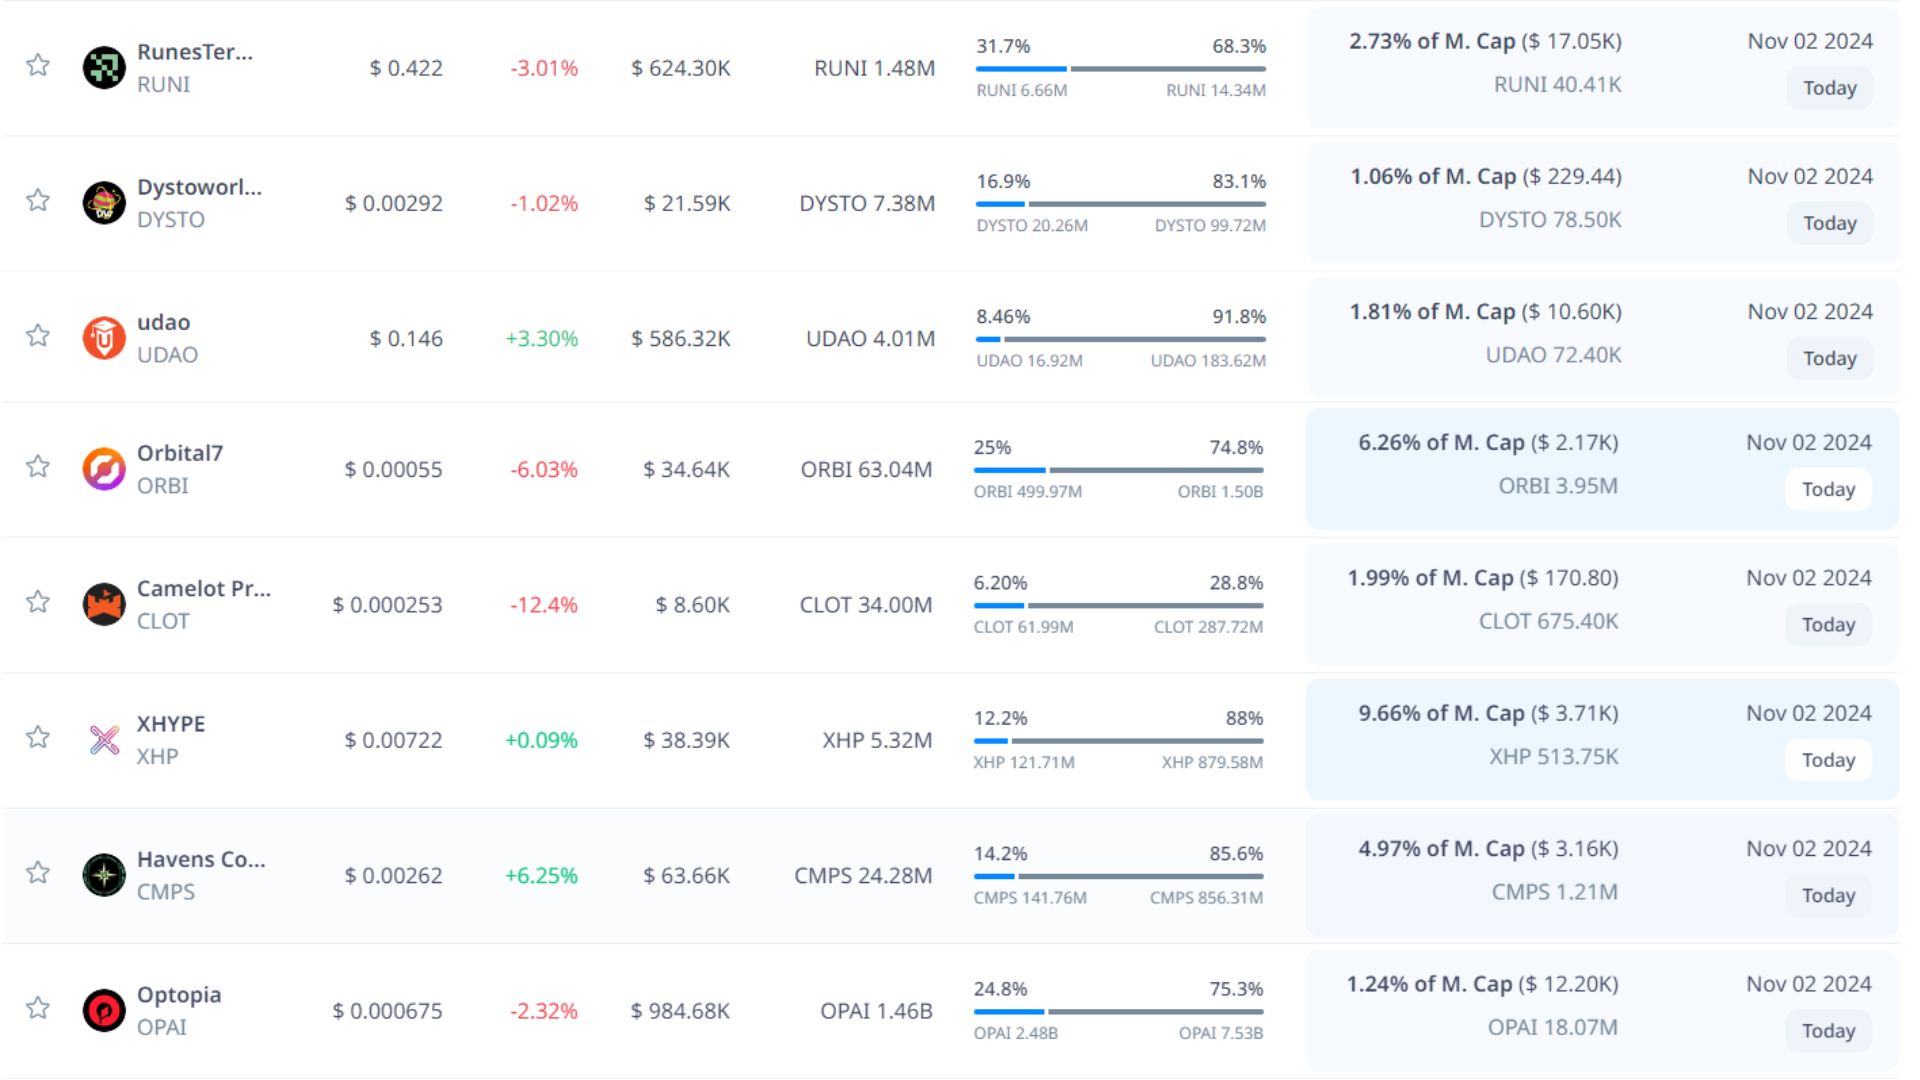Click the udao shield logo icon
1920x1080 pixels.
pyautogui.click(x=104, y=338)
